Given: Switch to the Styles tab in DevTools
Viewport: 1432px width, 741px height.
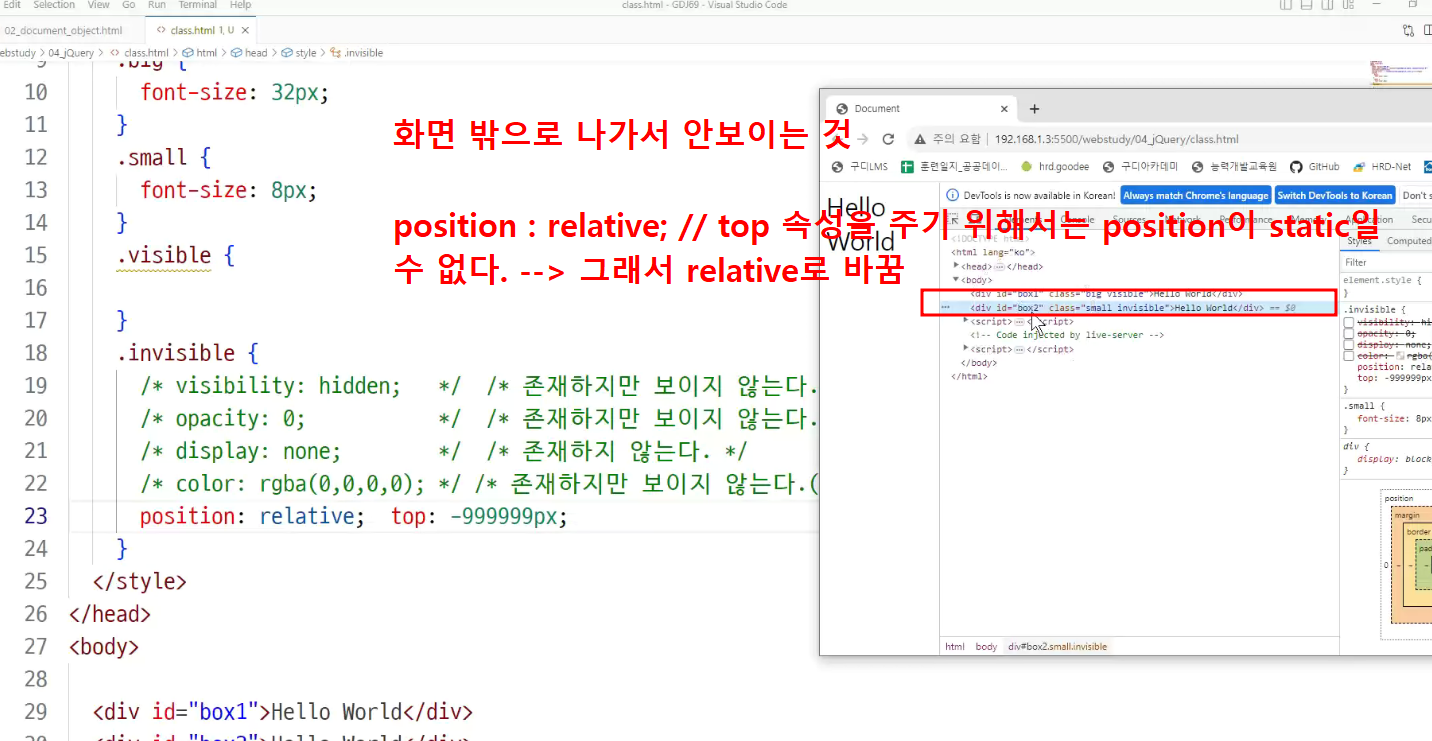Looking at the screenshot, I should [1359, 241].
